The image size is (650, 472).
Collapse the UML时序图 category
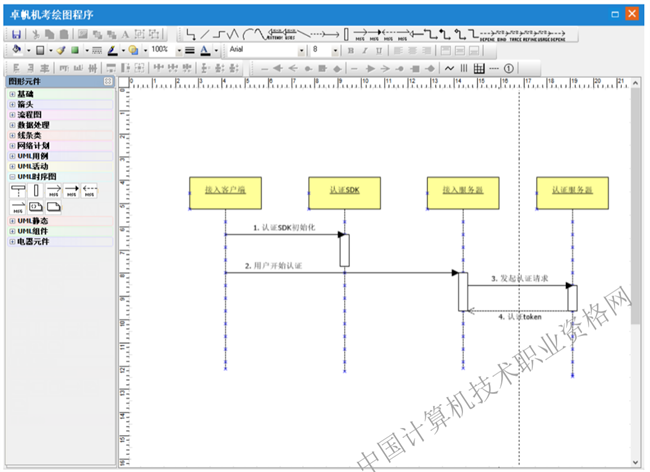[13, 177]
